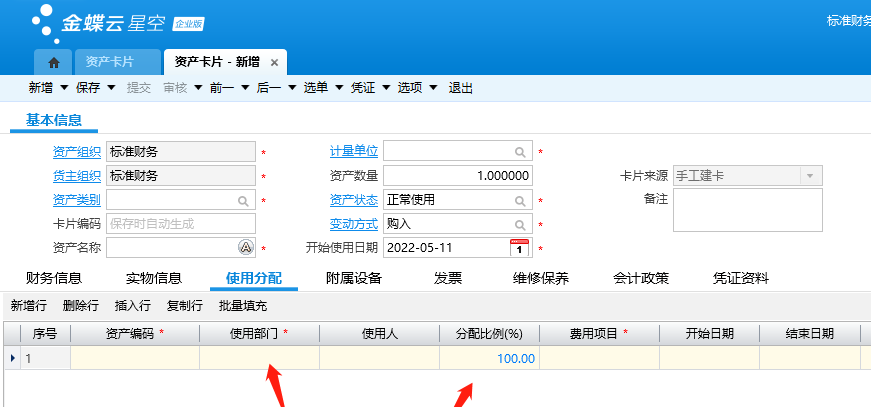The image size is (871, 407).
Task: Select the 使用部门 cell in row 1
Action: click(x=259, y=358)
